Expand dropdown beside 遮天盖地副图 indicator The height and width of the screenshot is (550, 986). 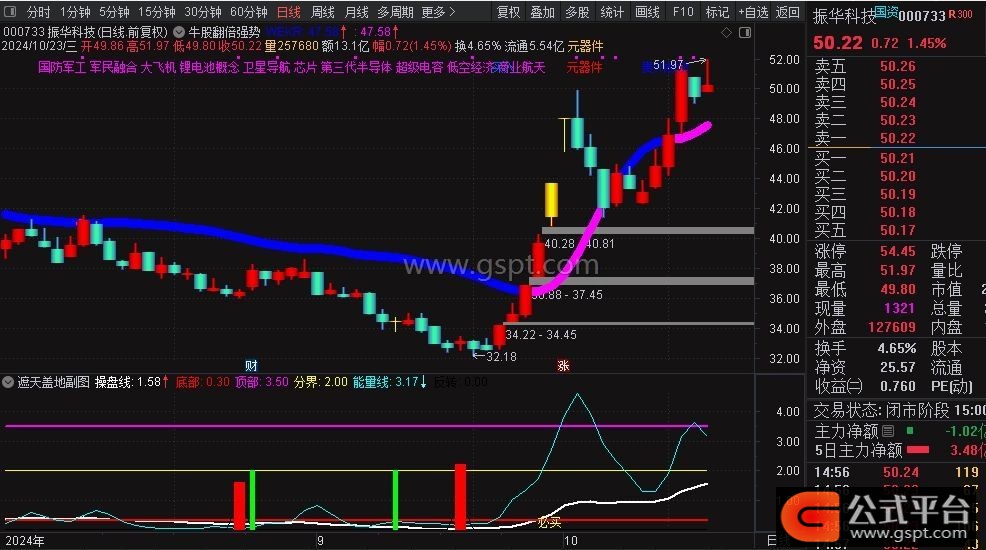click(x=8, y=382)
